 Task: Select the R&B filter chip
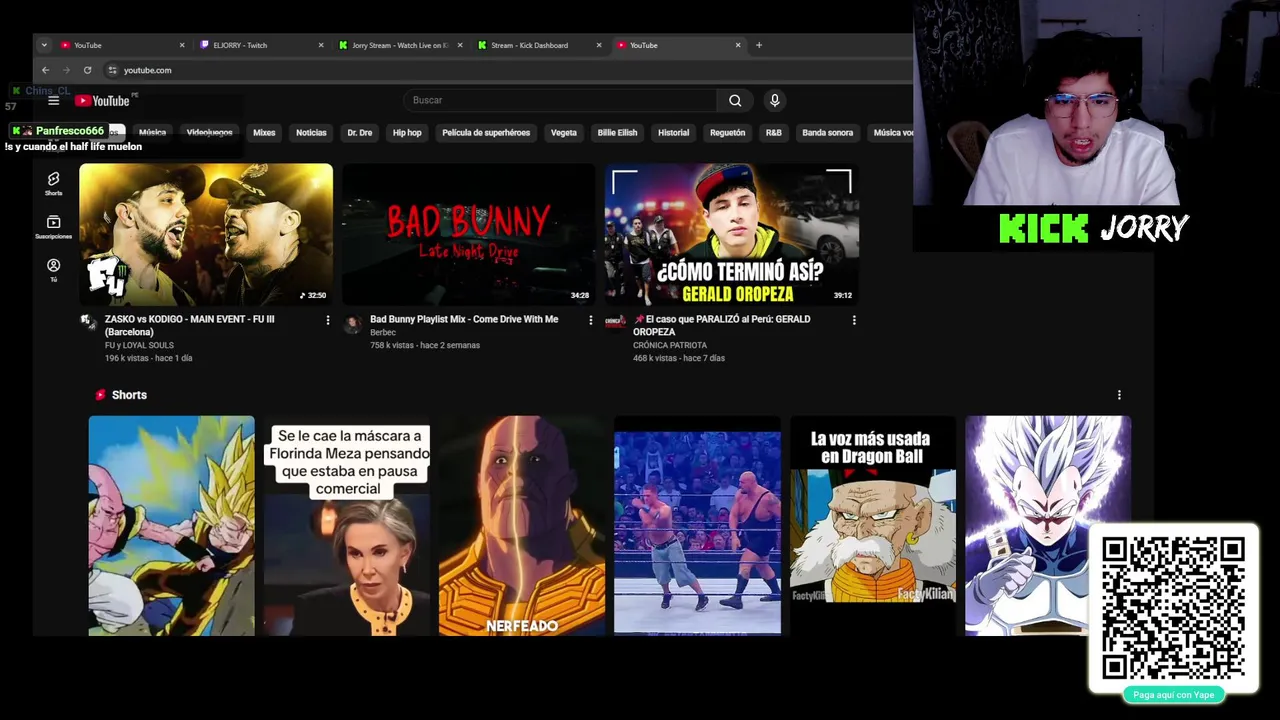(x=774, y=132)
